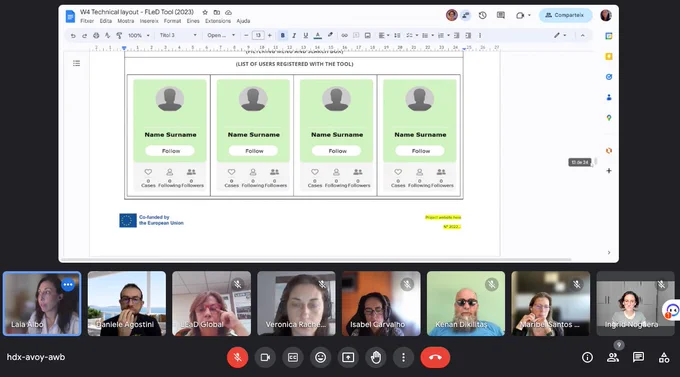Open the Edita menu
The height and width of the screenshot is (377, 680).
point(106,21)
